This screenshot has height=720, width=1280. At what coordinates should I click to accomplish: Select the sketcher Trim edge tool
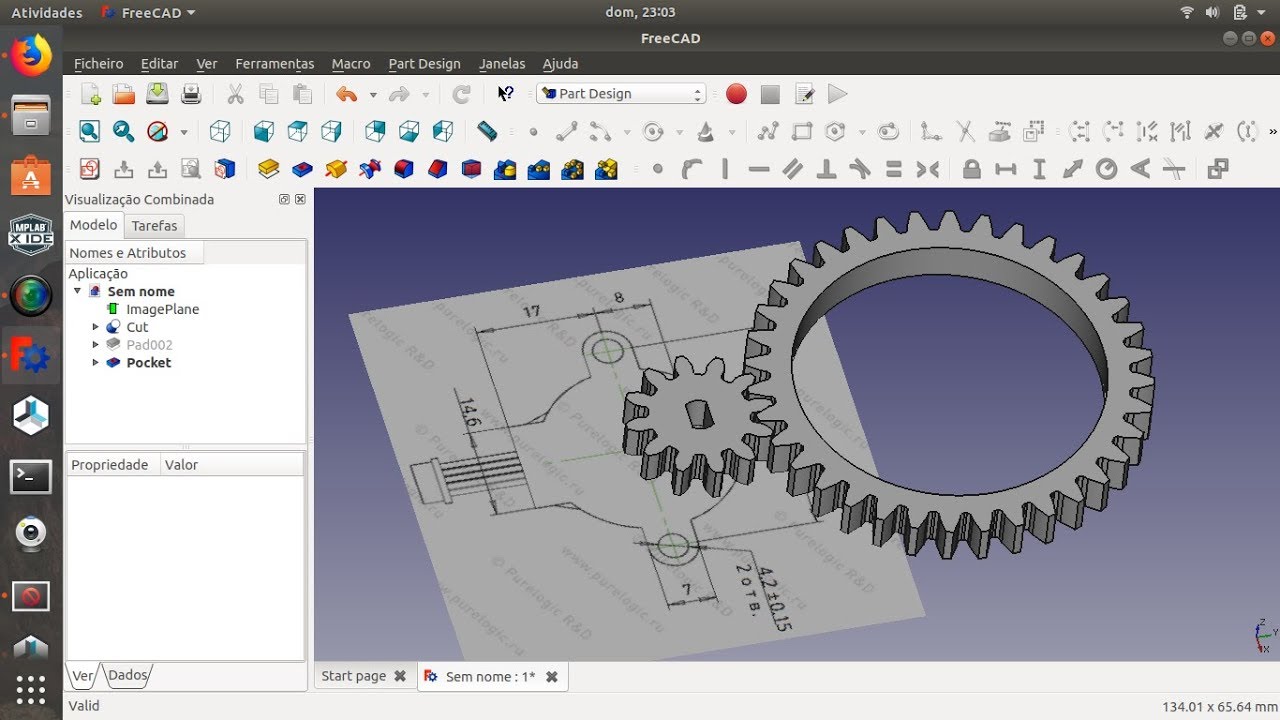(965, 131)
